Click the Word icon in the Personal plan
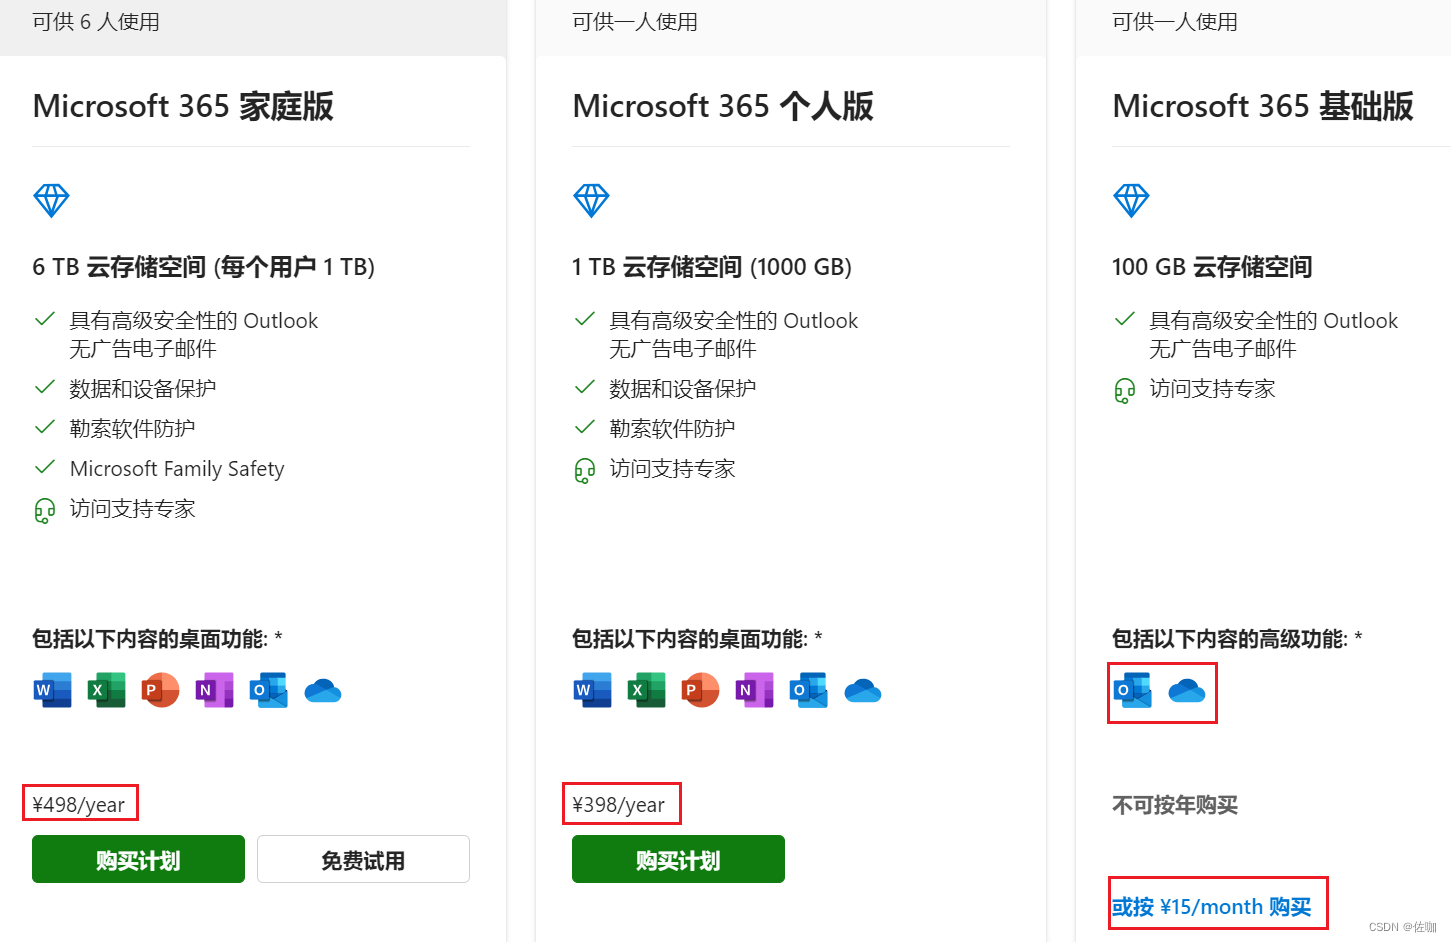Screen dimensions: 1451x942 tap(593, 690)
